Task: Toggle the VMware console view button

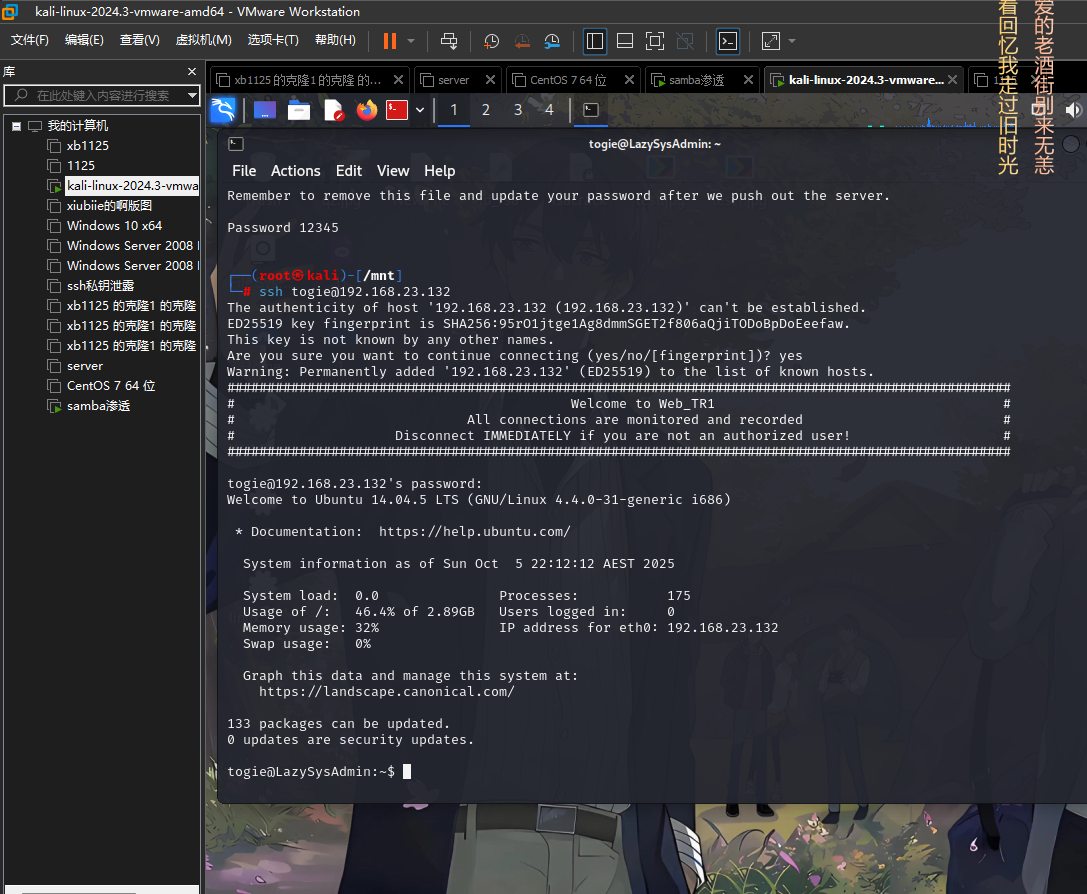Action: click(729, 41)
